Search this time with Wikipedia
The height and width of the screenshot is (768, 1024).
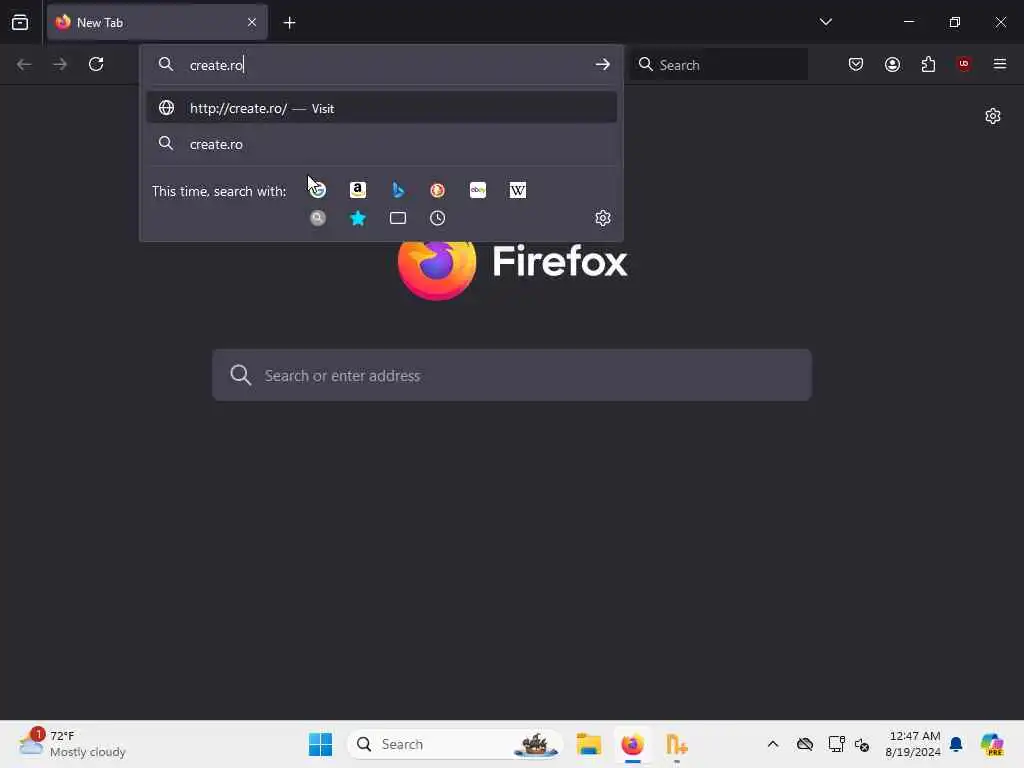click(518, 190)
